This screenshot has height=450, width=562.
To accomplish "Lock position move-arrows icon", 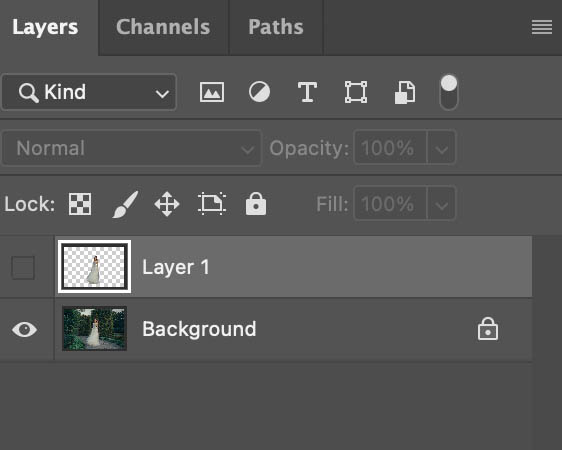I will [x=167, y=204].
